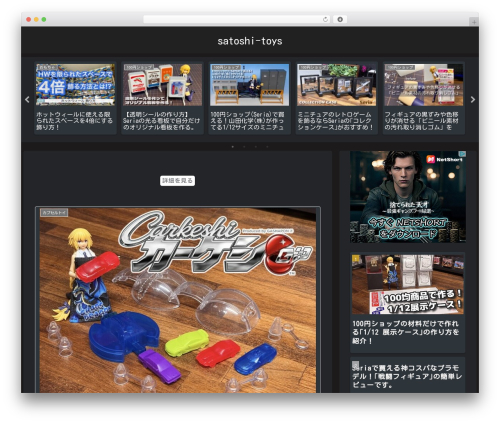
Task: Click the 詳細を見る button
Action: click(177, 181)
